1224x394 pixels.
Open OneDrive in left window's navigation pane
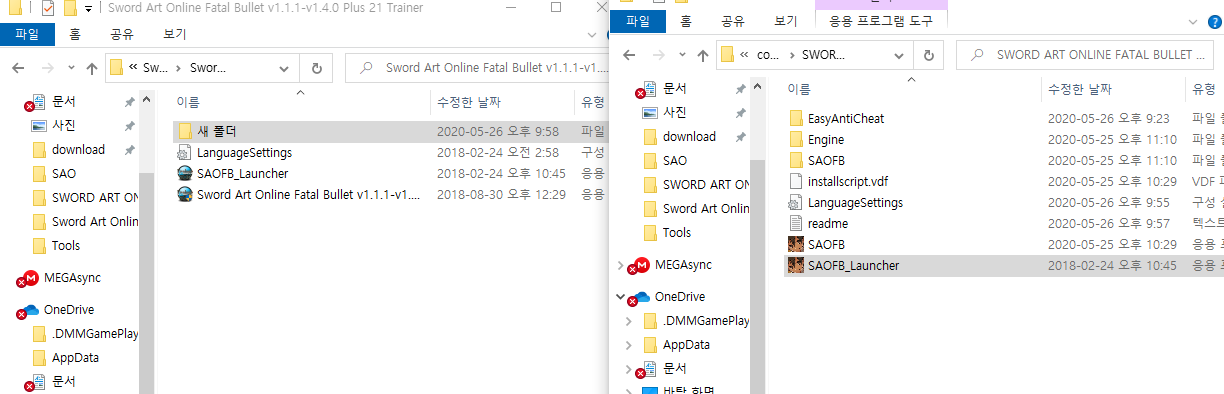pos(68,310)
